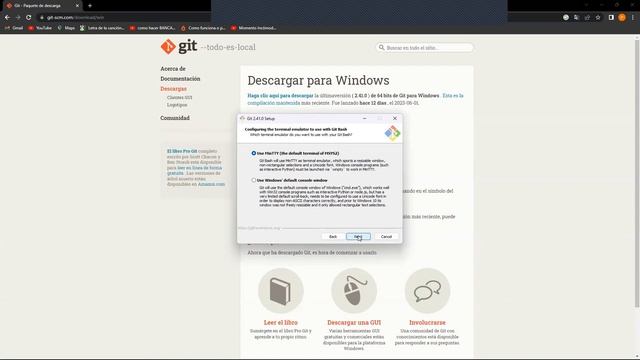
Task: Click Next in Git Setup dialog
Action: 358,237
